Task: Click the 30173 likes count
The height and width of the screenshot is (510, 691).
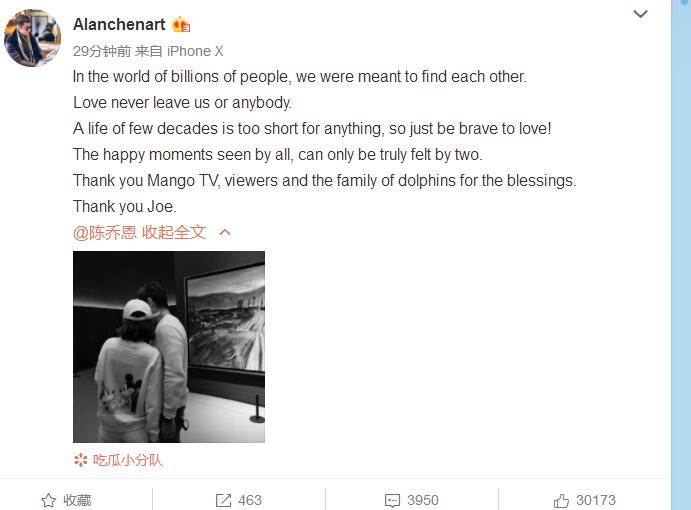Action: coord(596,500)
